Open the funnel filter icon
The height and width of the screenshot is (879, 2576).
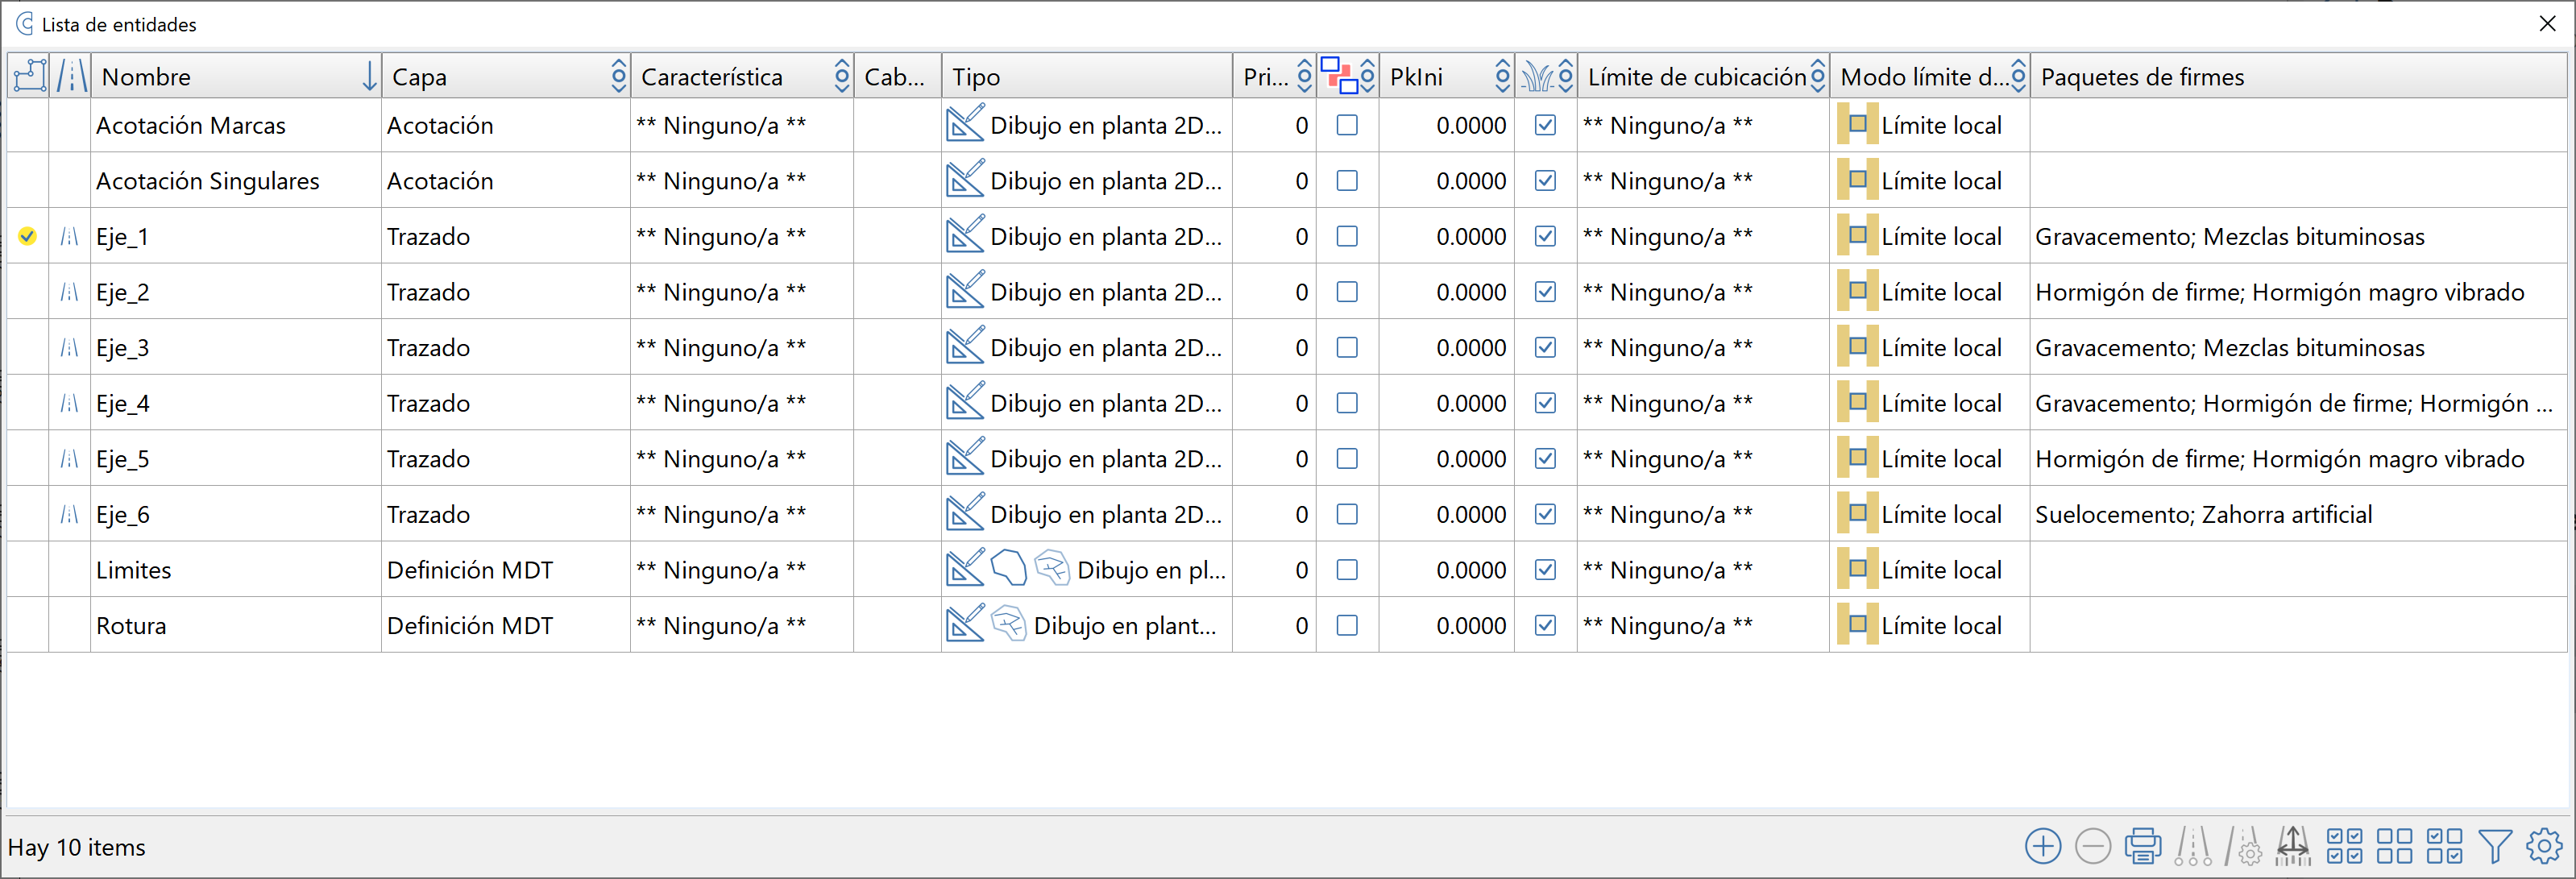[2495, 846]
